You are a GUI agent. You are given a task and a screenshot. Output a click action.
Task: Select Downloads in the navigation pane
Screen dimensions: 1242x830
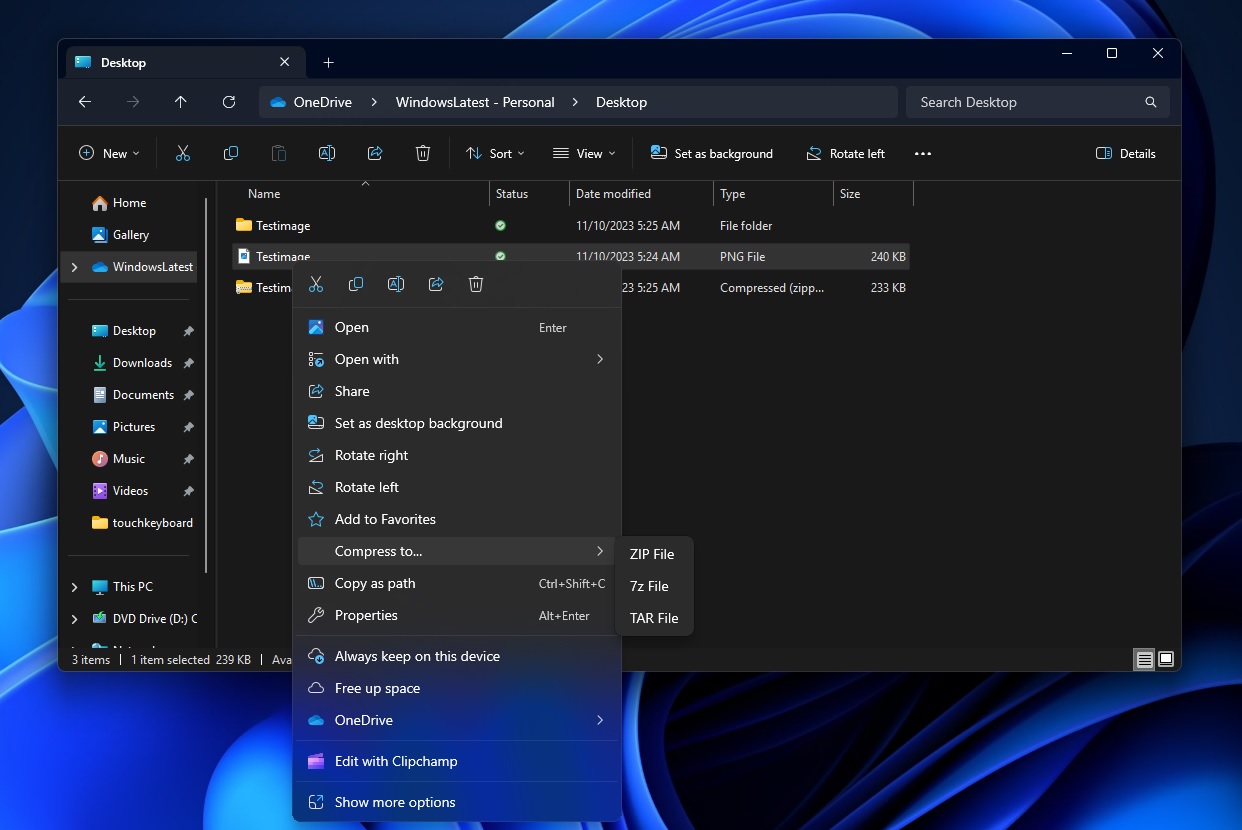[x=142, y=363]
